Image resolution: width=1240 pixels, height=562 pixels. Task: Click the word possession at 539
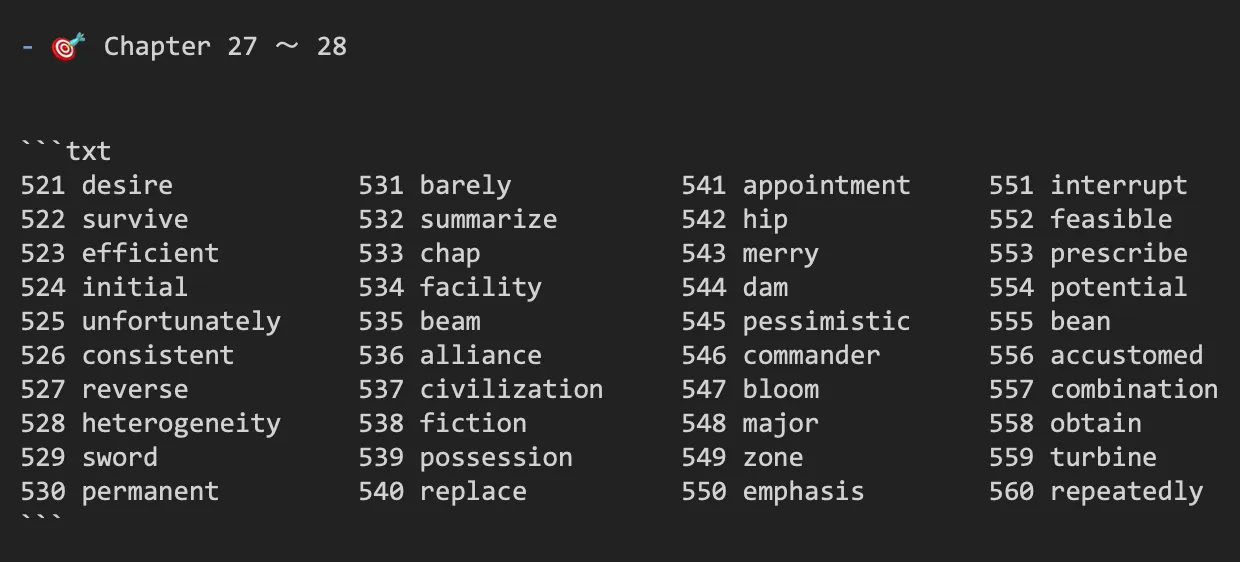coord(496,457)
